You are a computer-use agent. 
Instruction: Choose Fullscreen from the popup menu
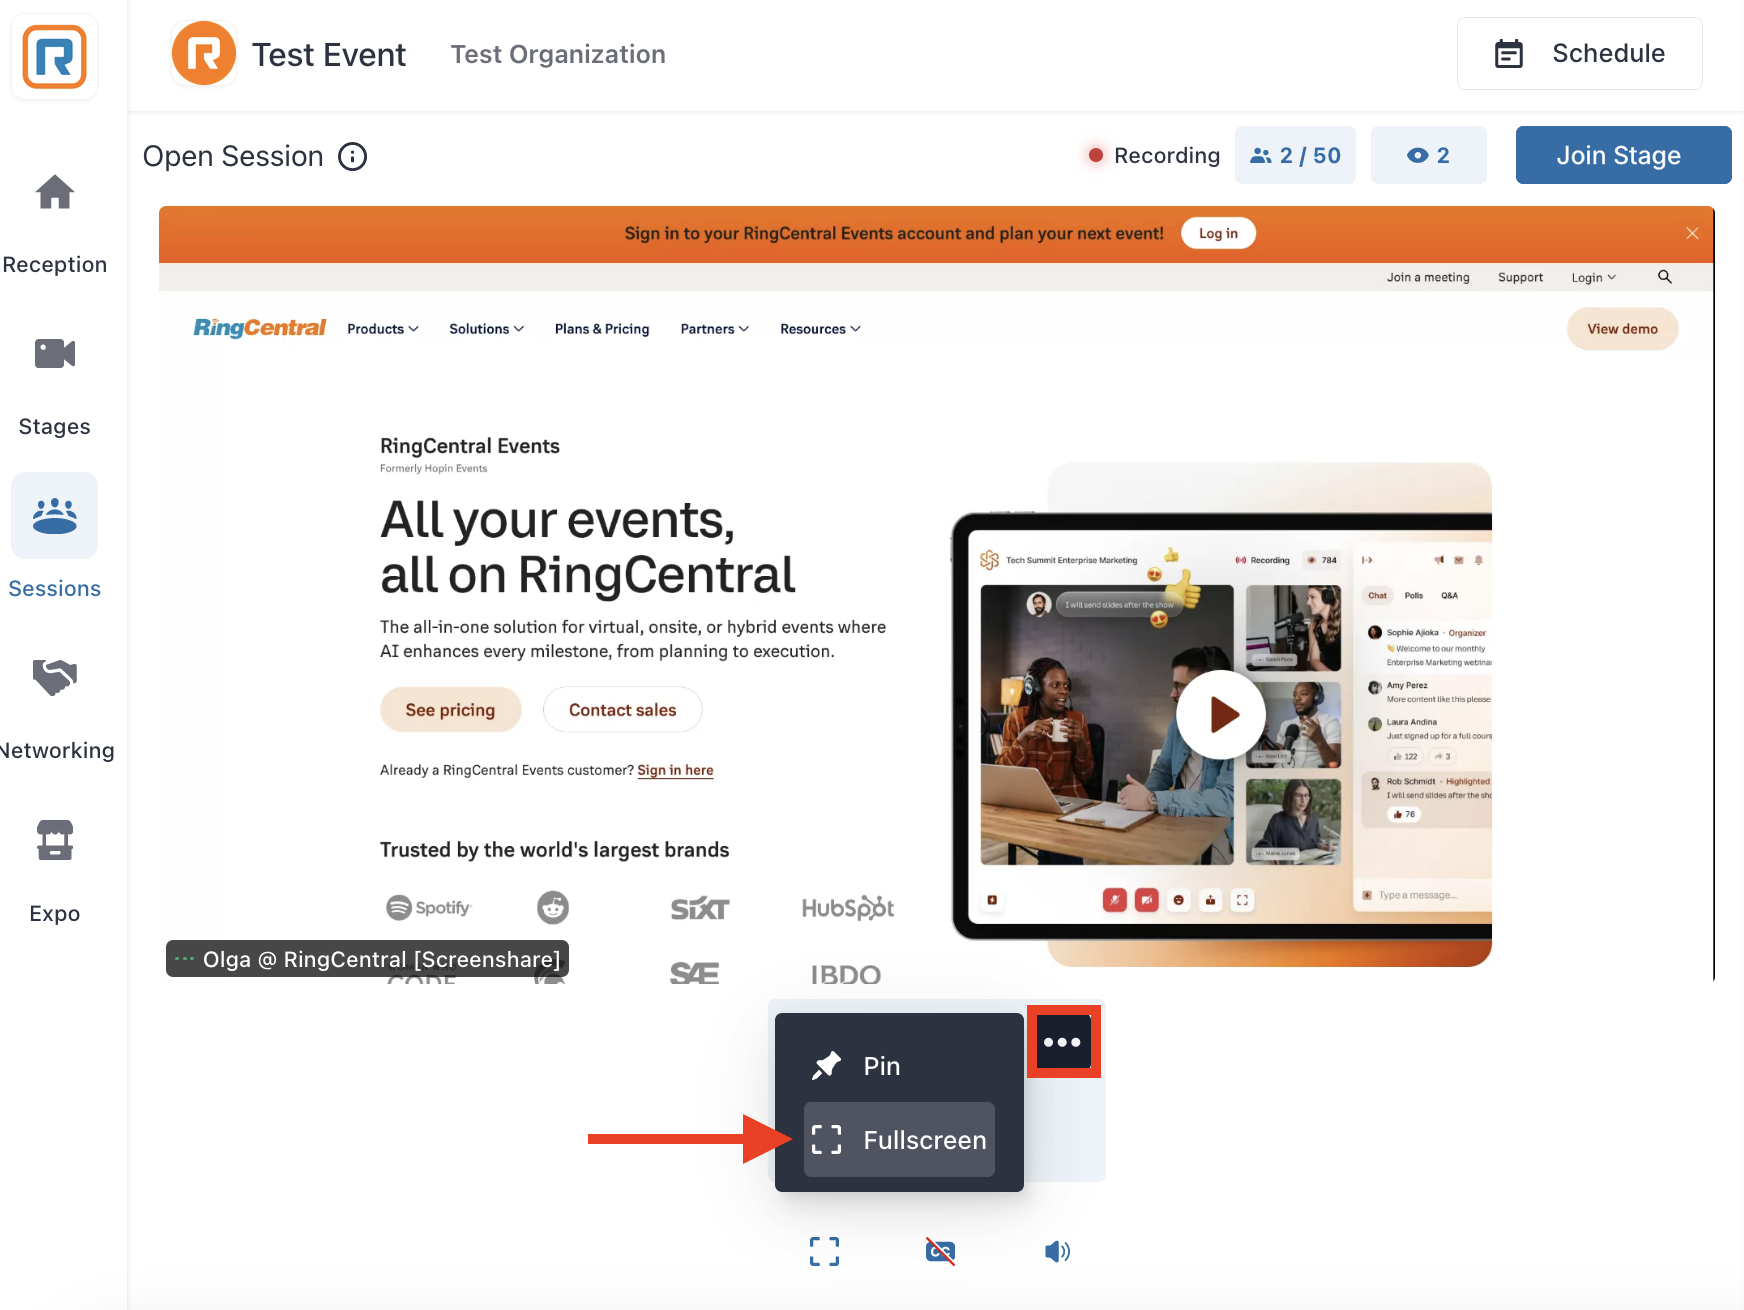pos(899,1140)
